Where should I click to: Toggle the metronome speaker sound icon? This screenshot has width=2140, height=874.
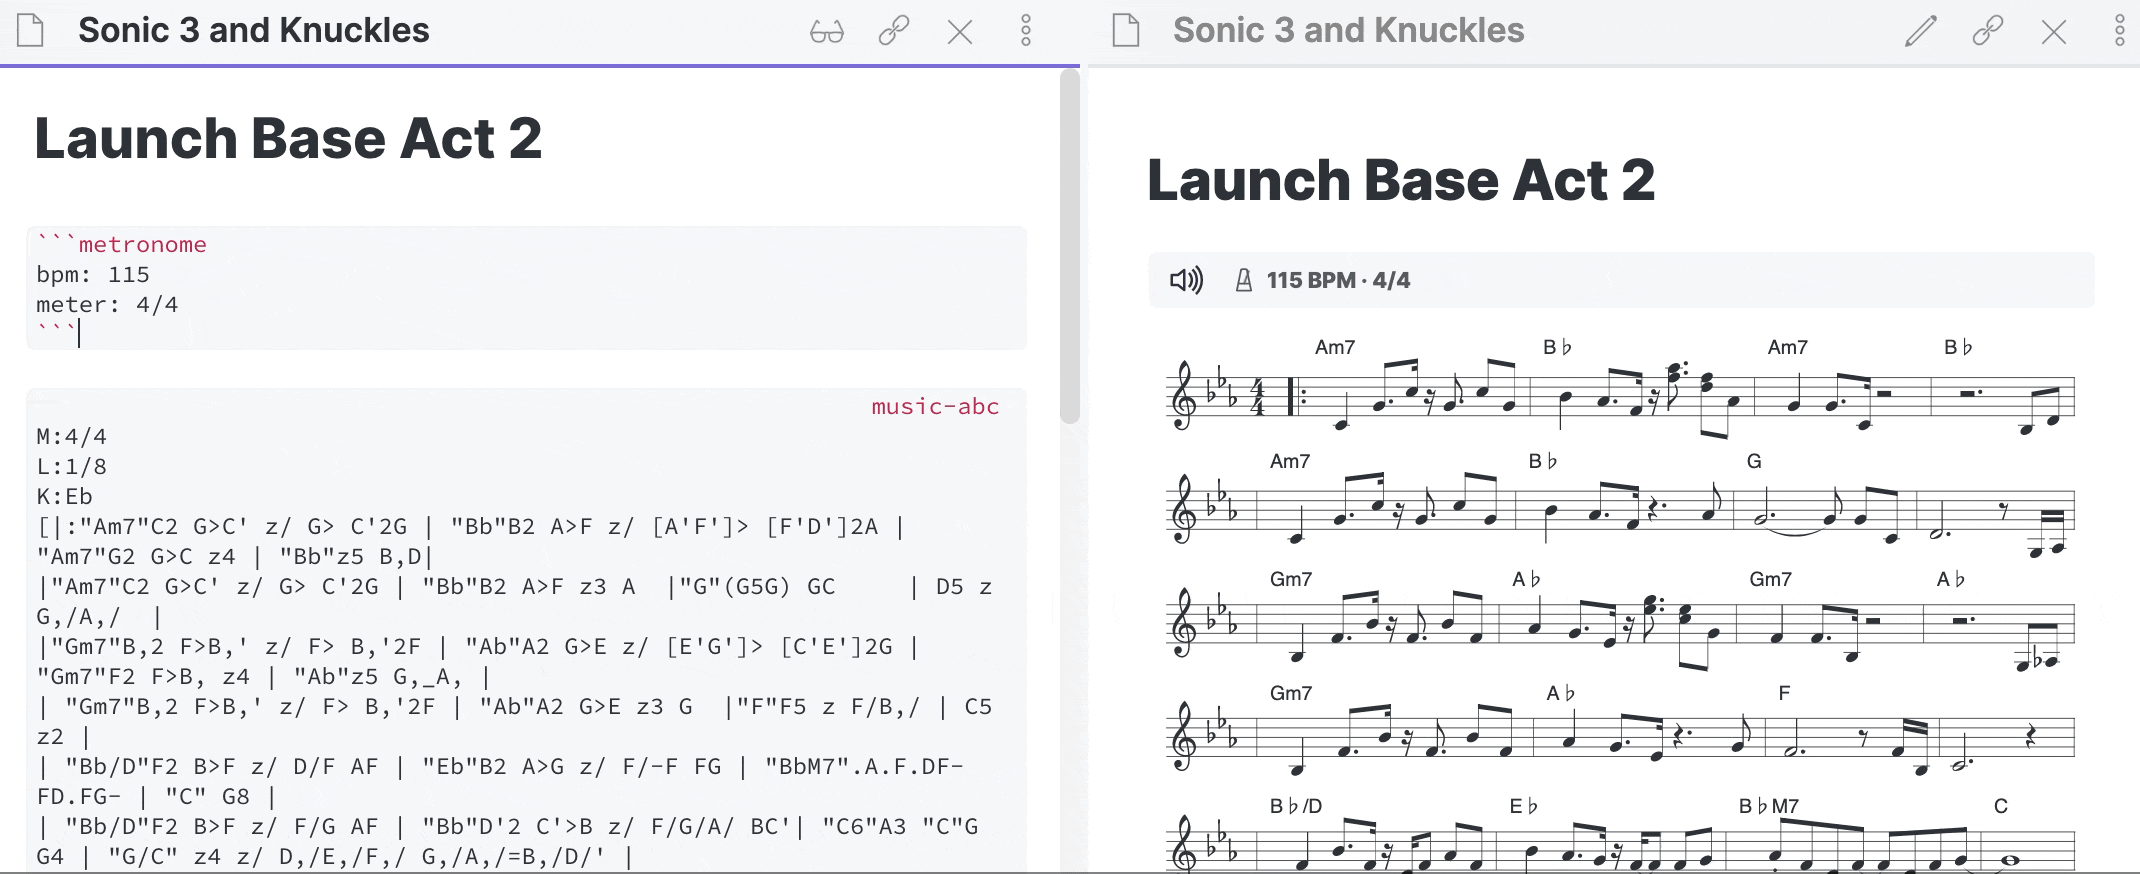[x=1187, y=280]
